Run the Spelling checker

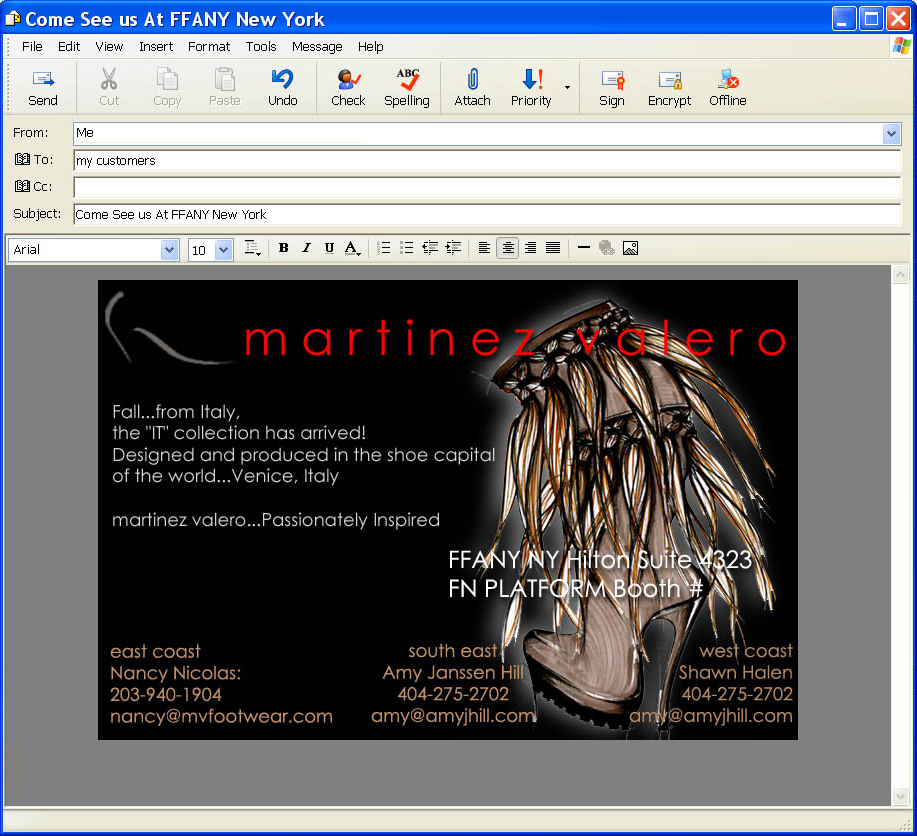(x=406, y=88)
